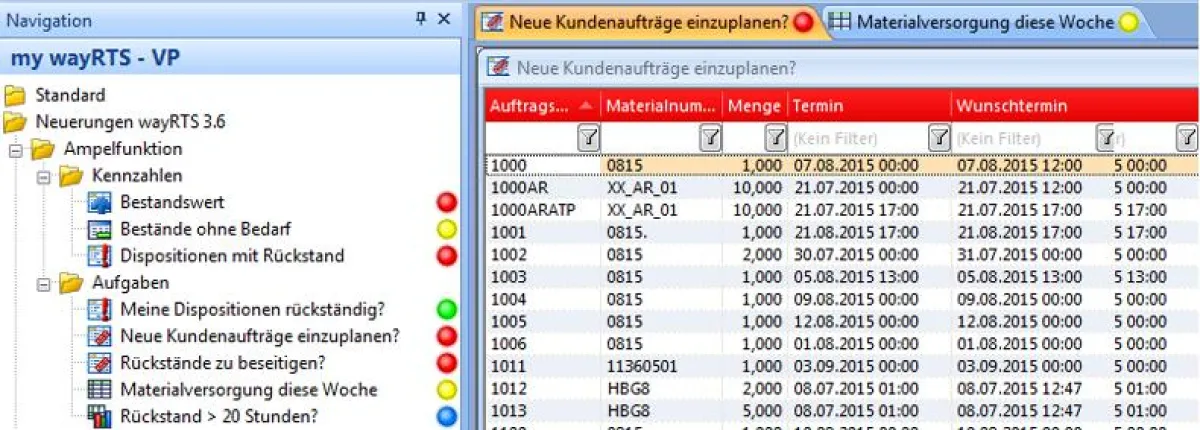The image size is (1200, 430).
Task: Open the filter for the Menge column
Action: 775,138
